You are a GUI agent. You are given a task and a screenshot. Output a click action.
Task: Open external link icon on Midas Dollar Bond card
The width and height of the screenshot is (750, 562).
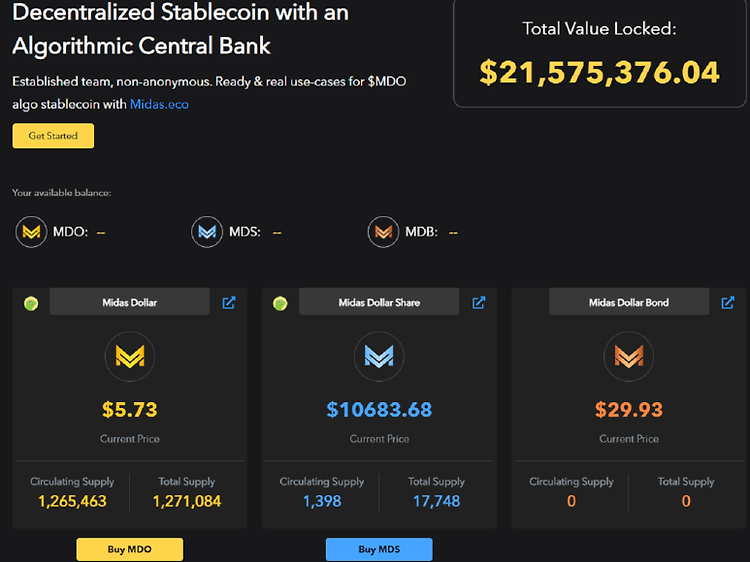pyautogui.click(x=728, y=302)
